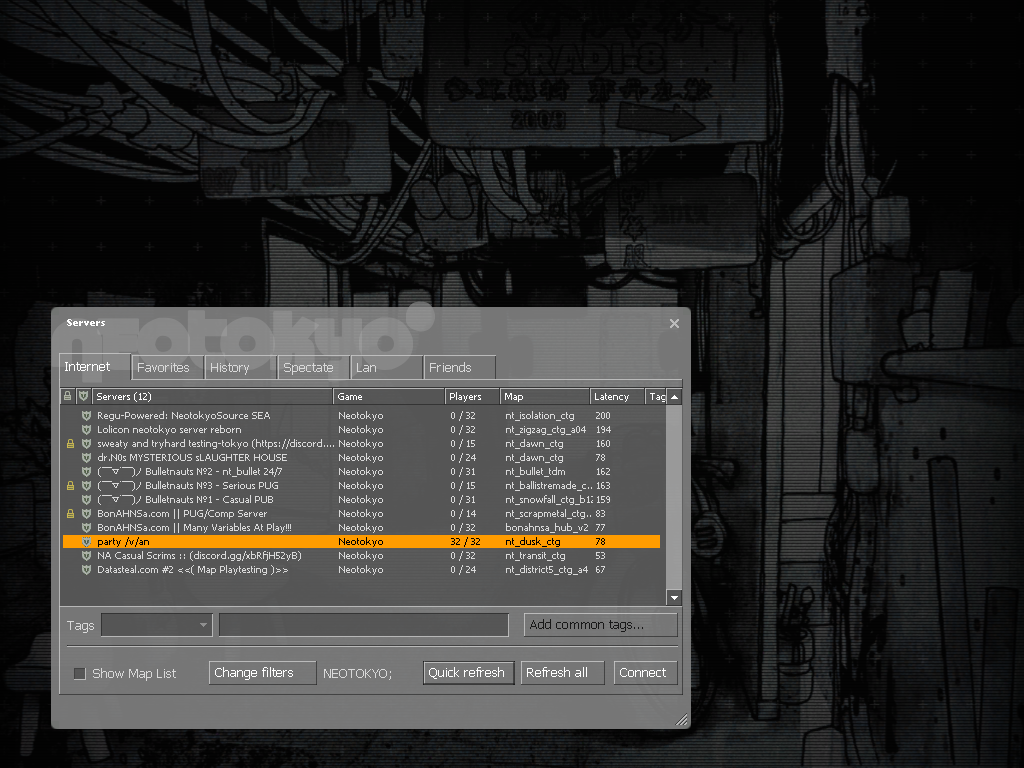Click Quick refresh
This screenshot has width=1024, height=768.
(x=469, y=673)
